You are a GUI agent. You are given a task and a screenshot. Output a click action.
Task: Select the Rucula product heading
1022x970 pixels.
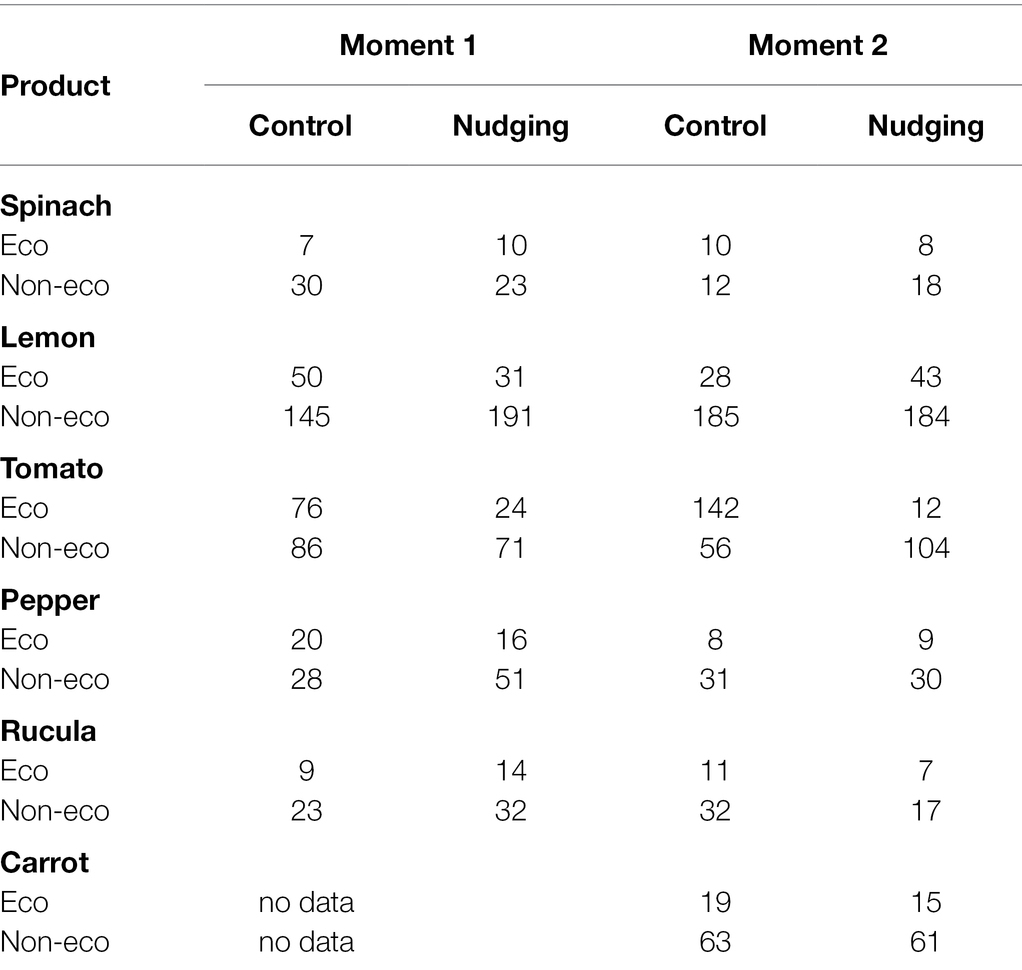coord(48,731)
